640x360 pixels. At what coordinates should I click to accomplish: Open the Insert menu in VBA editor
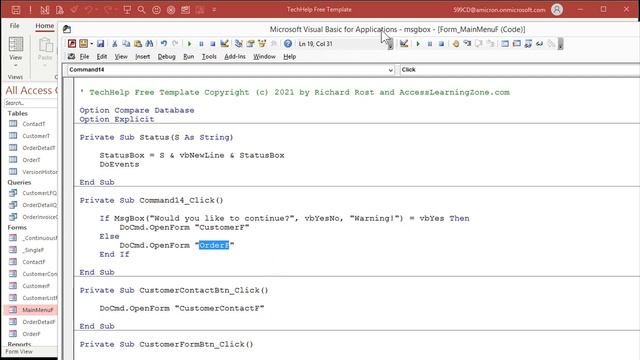point(142,57)
